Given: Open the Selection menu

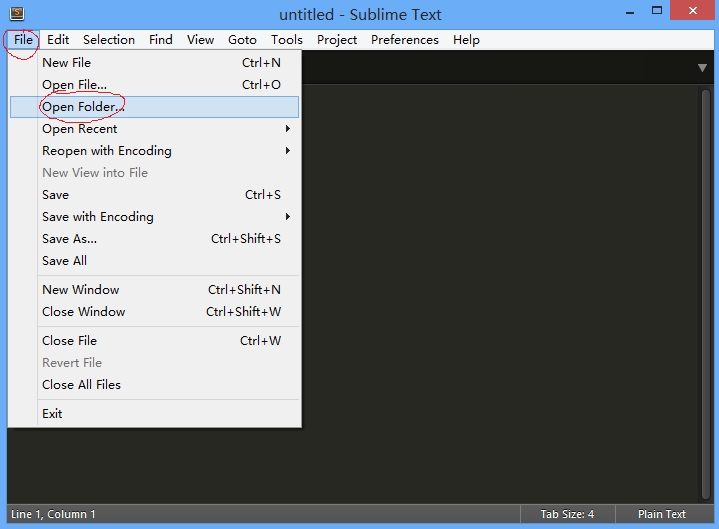Looking at the screenshot, I should click(109, 40).
